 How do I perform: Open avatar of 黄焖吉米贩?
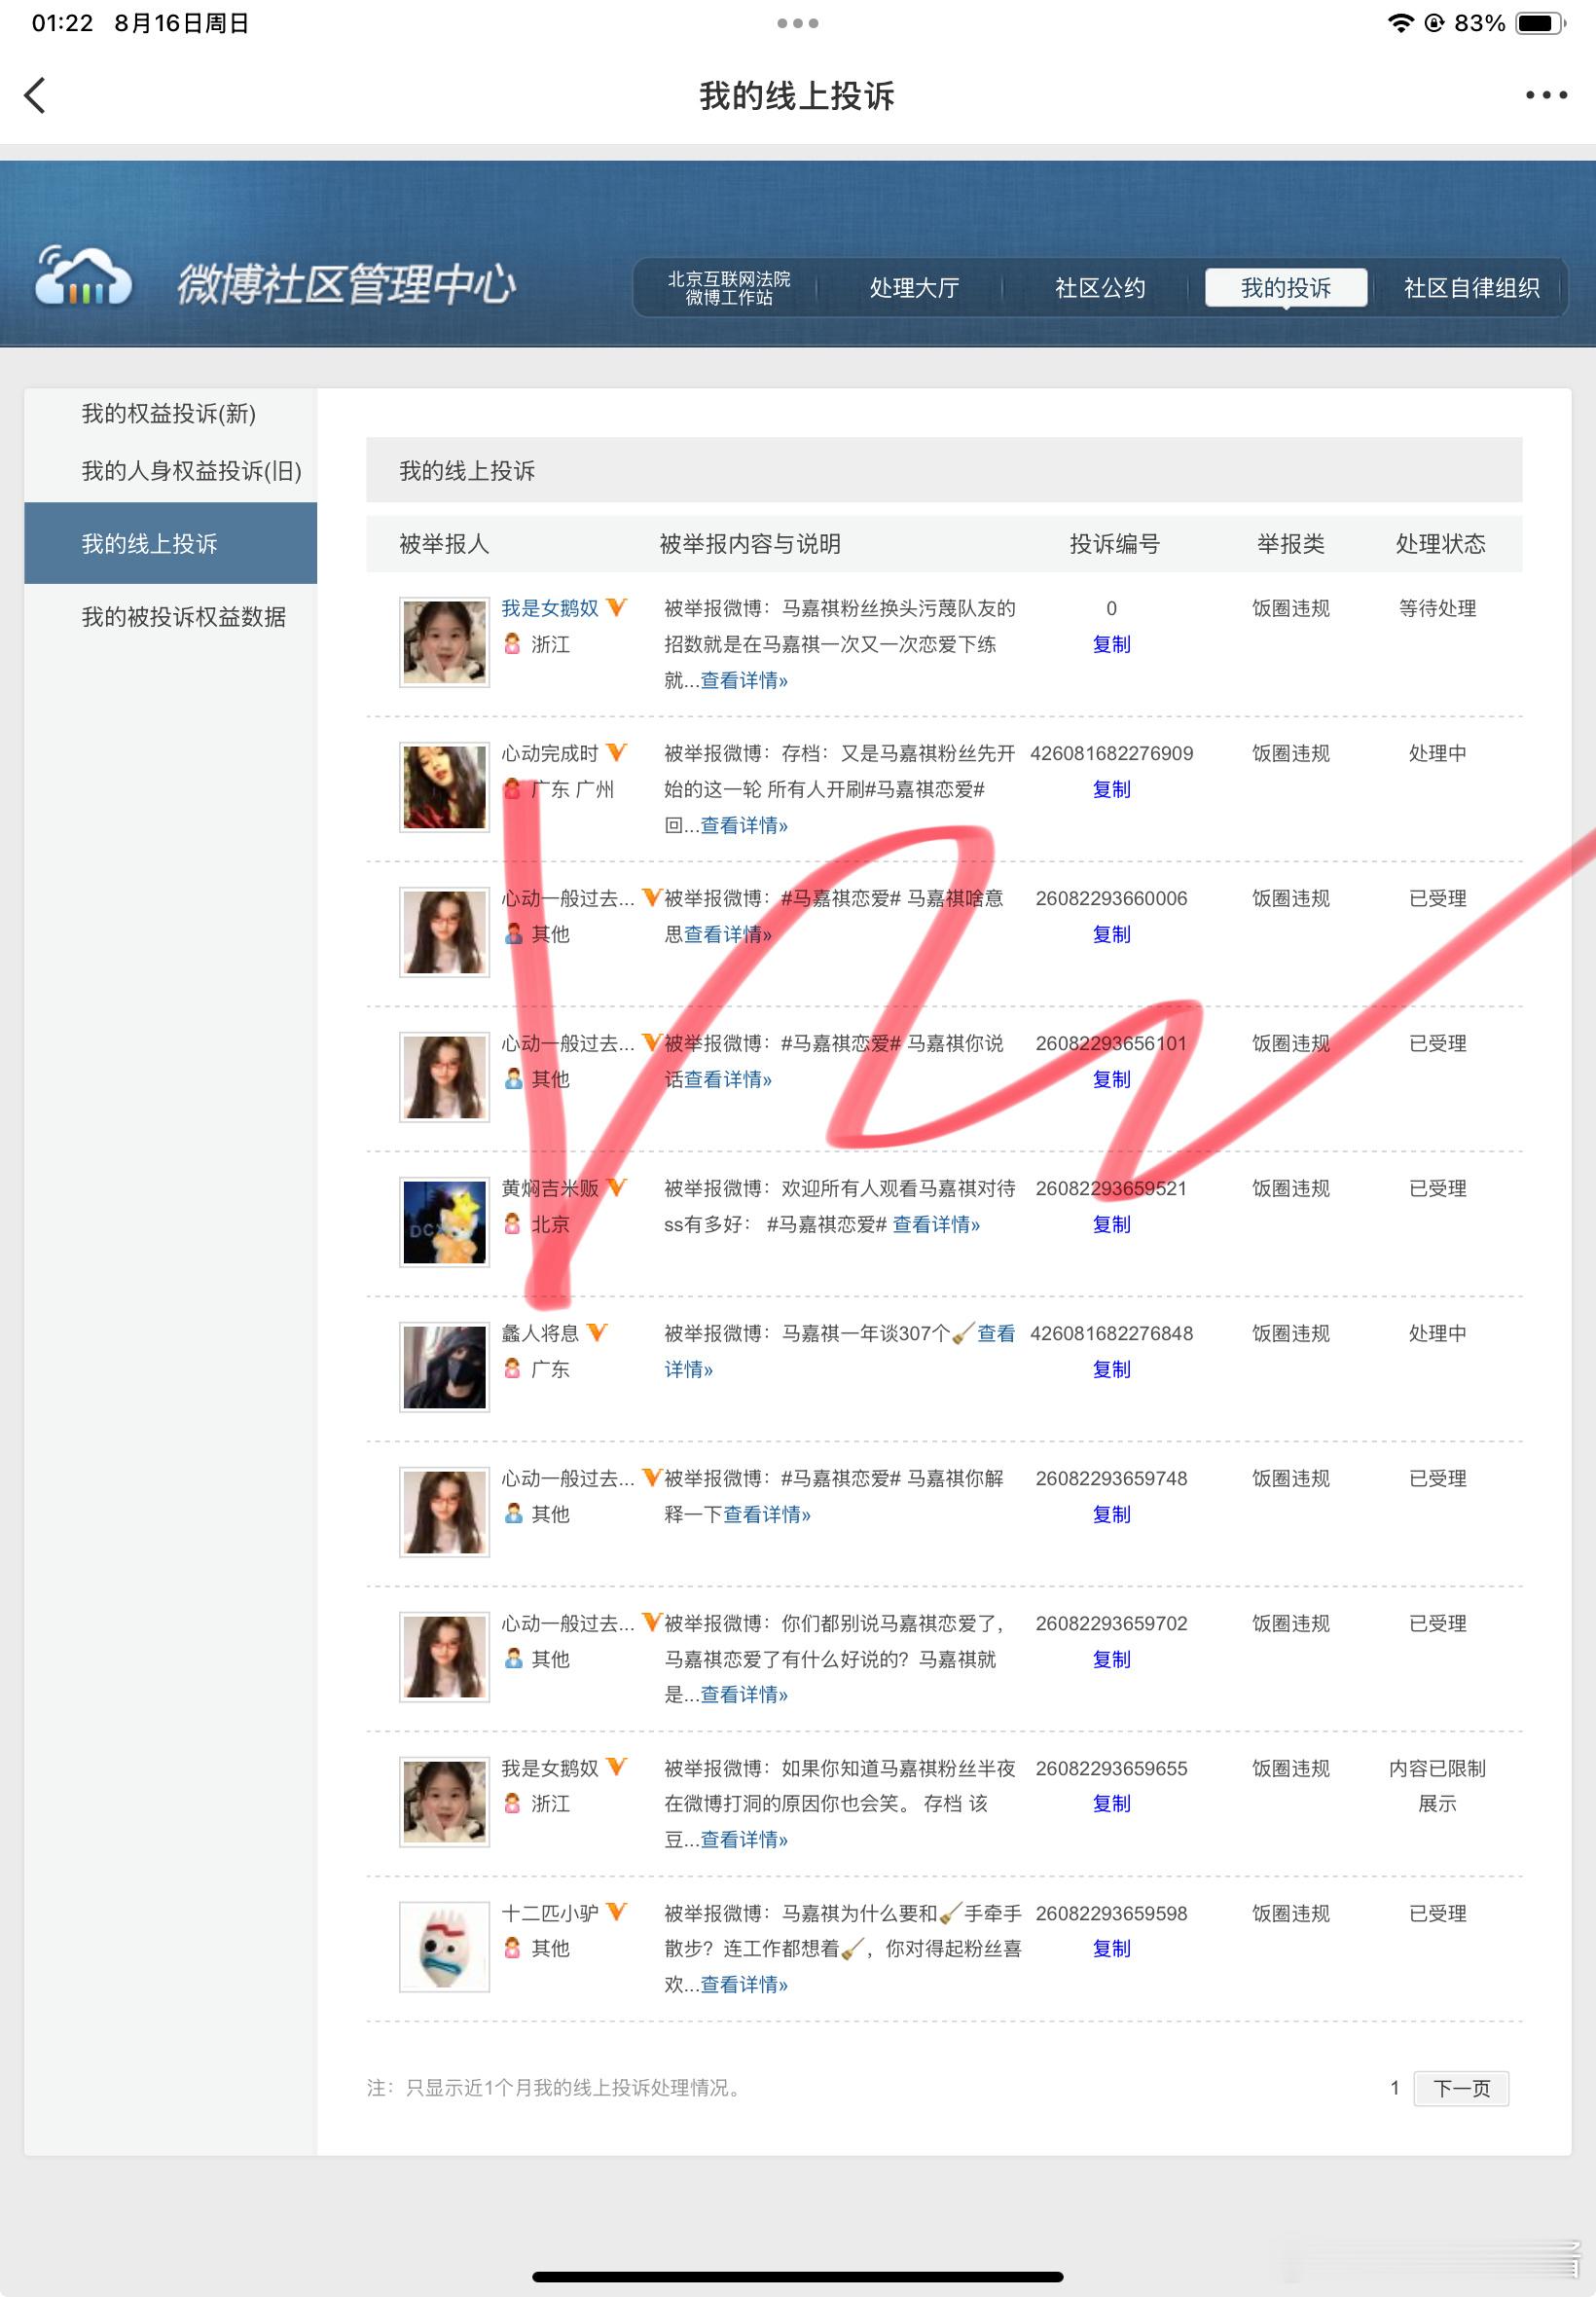444,1222
